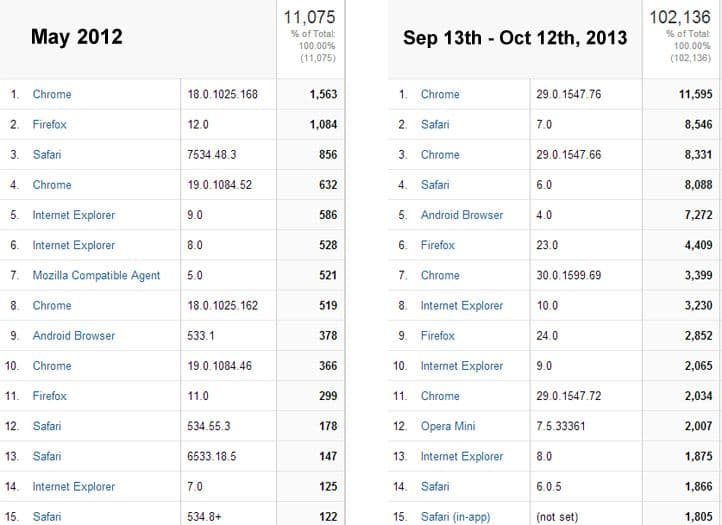Select Android Browser link with version 4.0

461,215
